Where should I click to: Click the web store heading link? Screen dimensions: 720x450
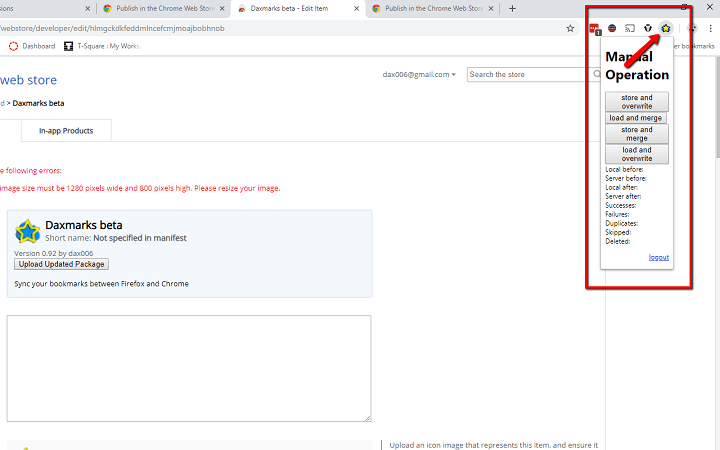tap(28, 80)
